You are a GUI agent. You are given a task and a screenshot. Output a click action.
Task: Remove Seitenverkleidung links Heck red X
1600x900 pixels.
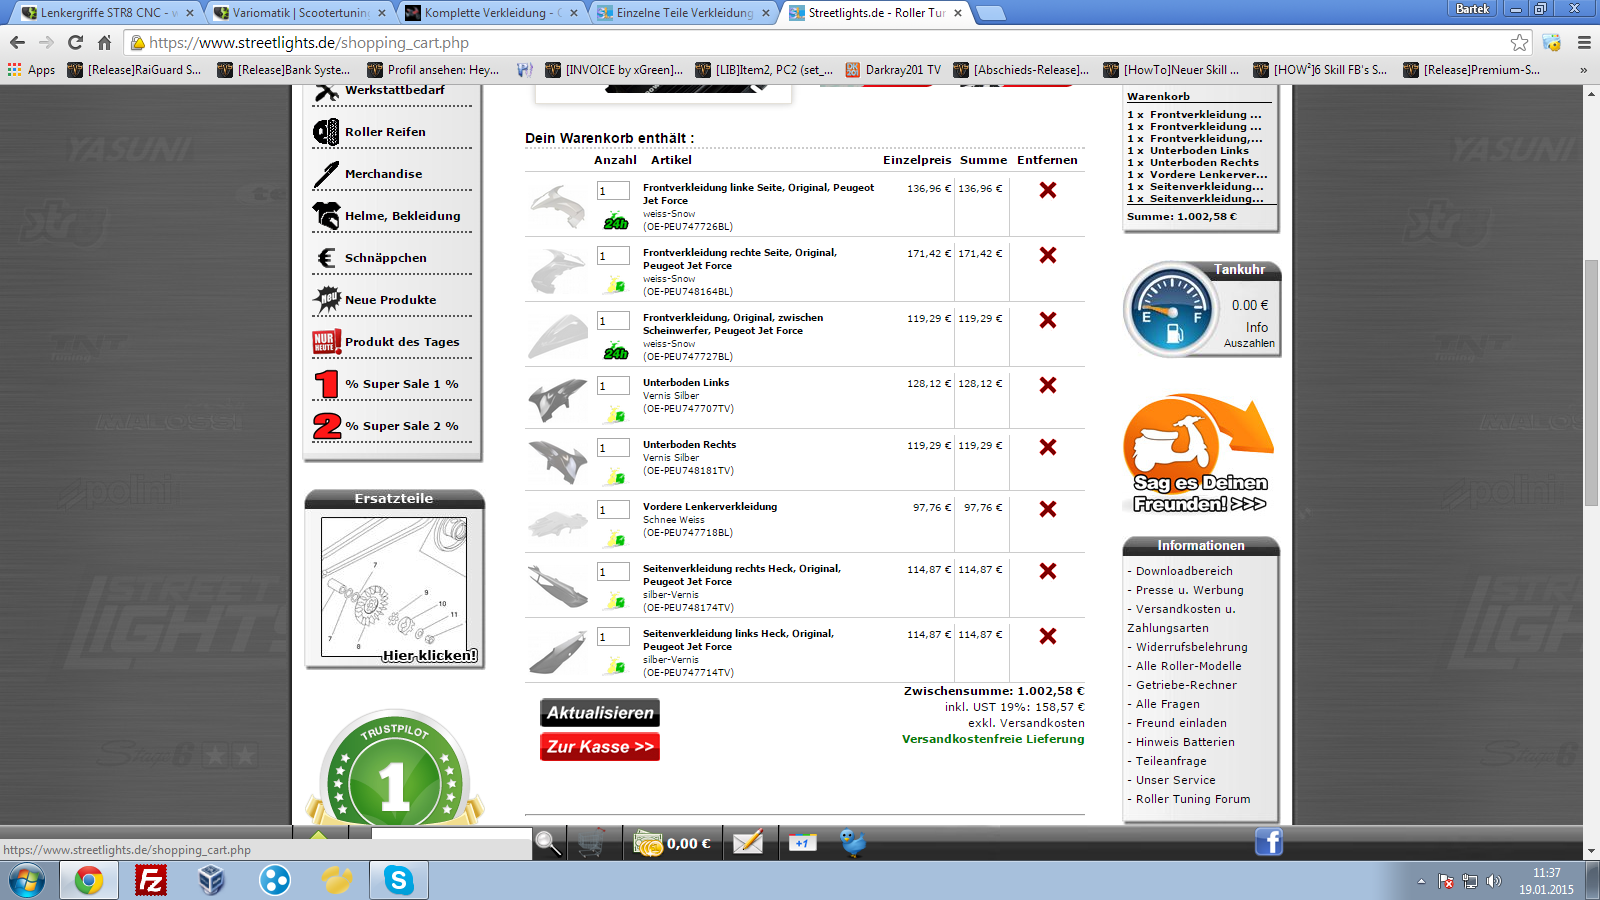[1048, 636]
